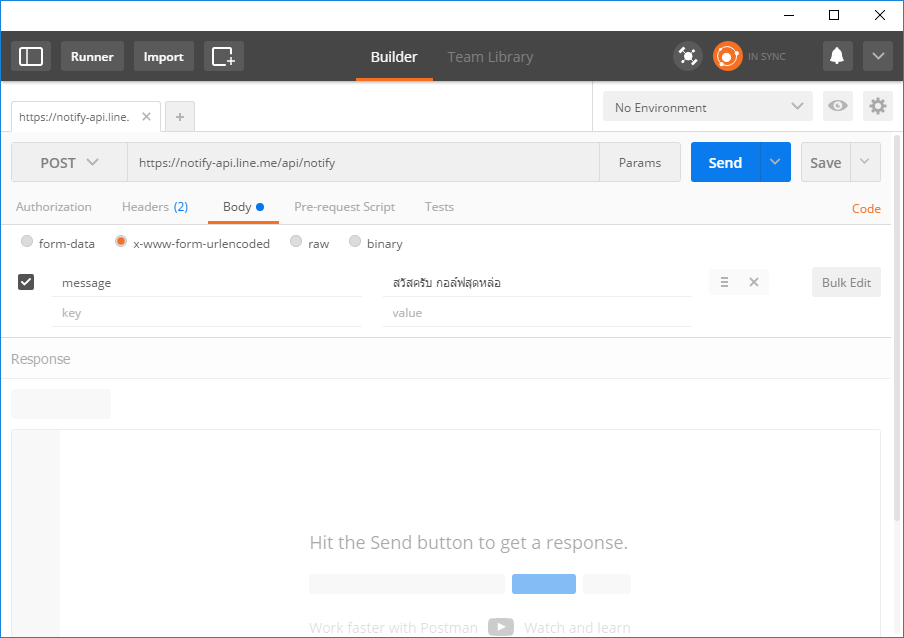Toggle the sidebar panel icon
904x638 pixels.
pyautogui.click(x=31, y=56)
